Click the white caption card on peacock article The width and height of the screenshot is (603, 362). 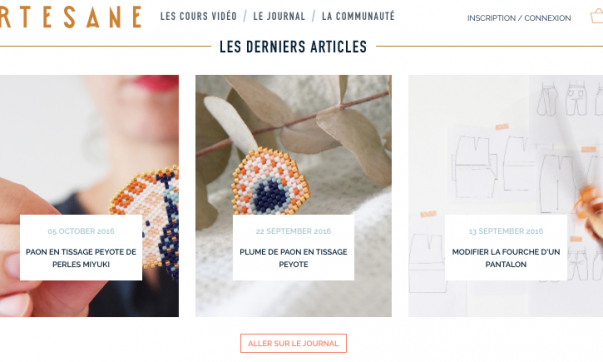click(81, 247)
